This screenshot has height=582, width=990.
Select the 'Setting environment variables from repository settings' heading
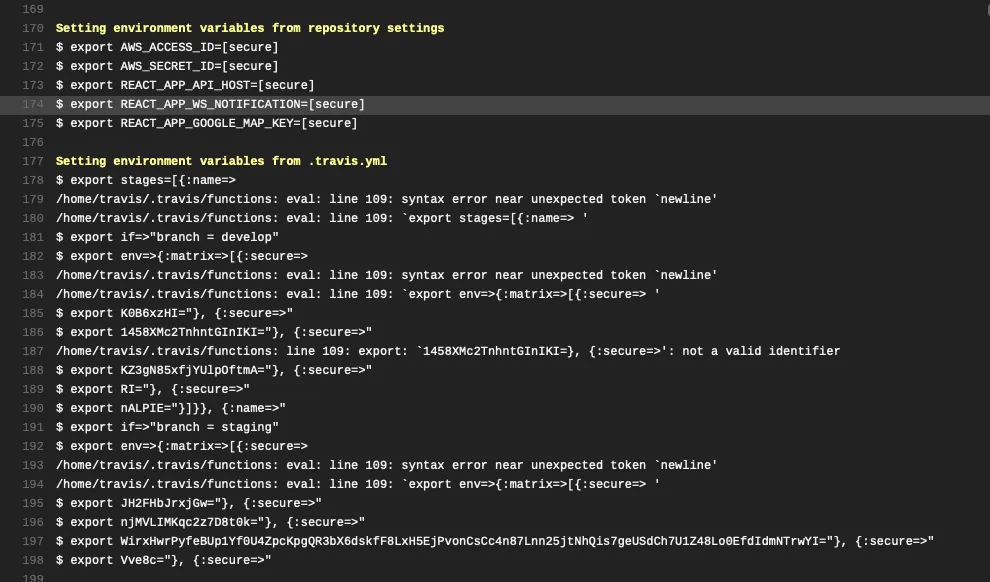250,28
